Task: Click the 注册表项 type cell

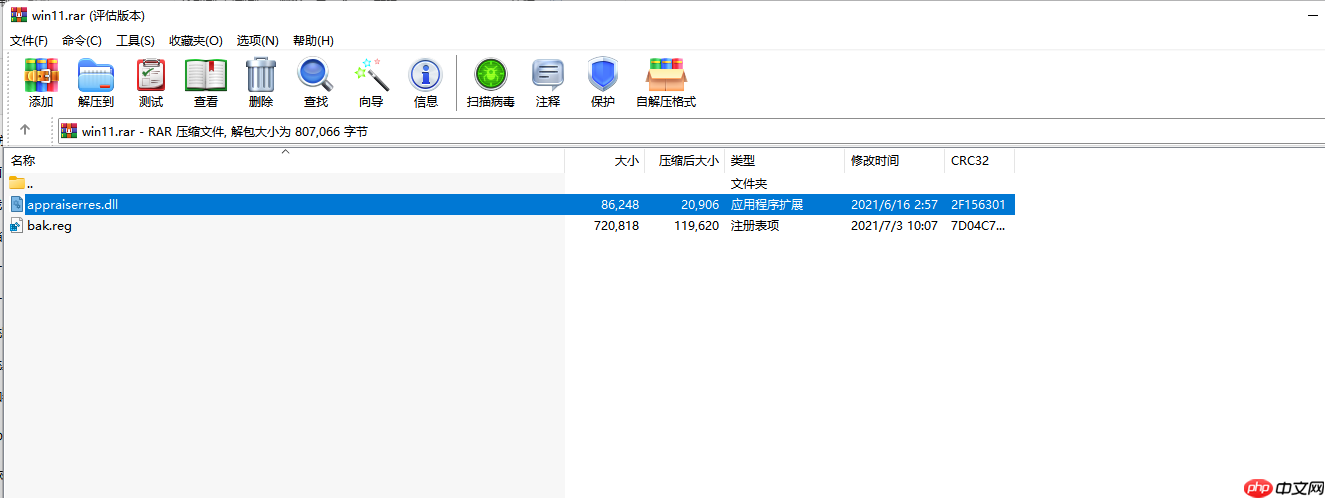Action: [755, 225]
